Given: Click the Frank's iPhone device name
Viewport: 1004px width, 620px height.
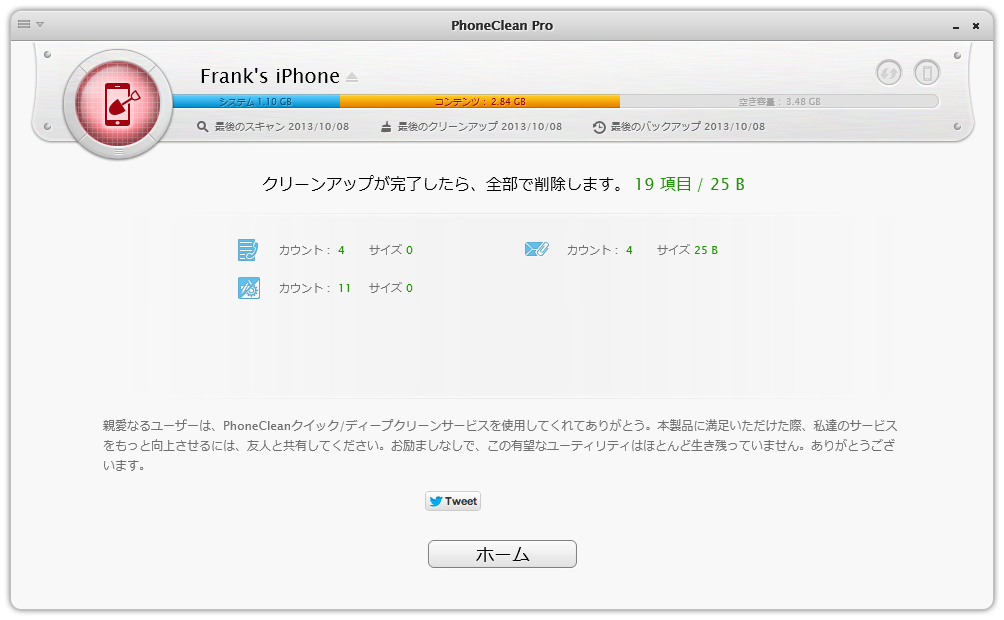Looking at the screenshot, I should (x=270, y=76).
